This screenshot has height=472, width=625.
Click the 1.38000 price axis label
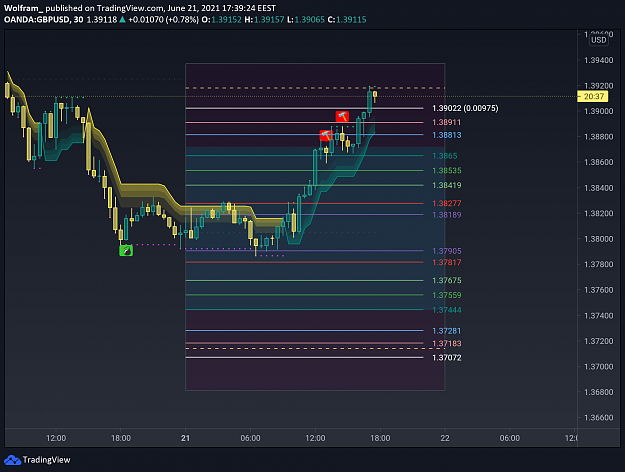click(x=598, y=239)
